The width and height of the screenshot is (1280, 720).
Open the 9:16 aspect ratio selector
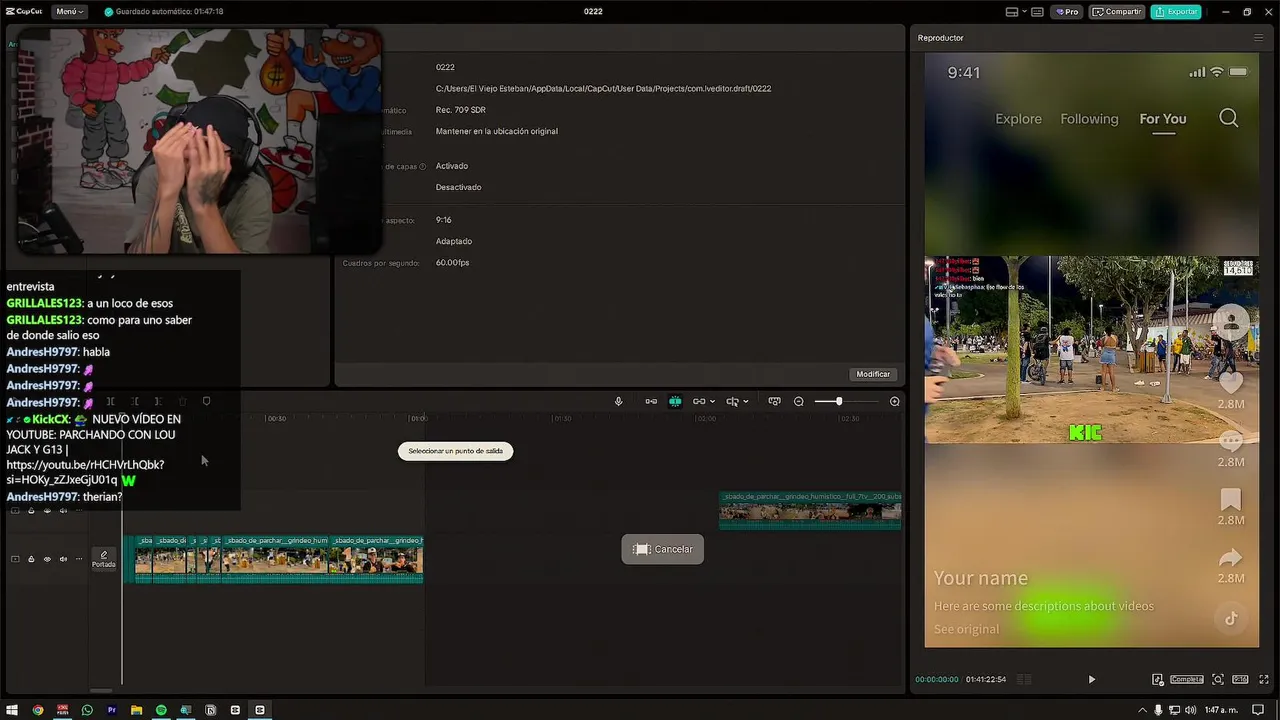1240,679
